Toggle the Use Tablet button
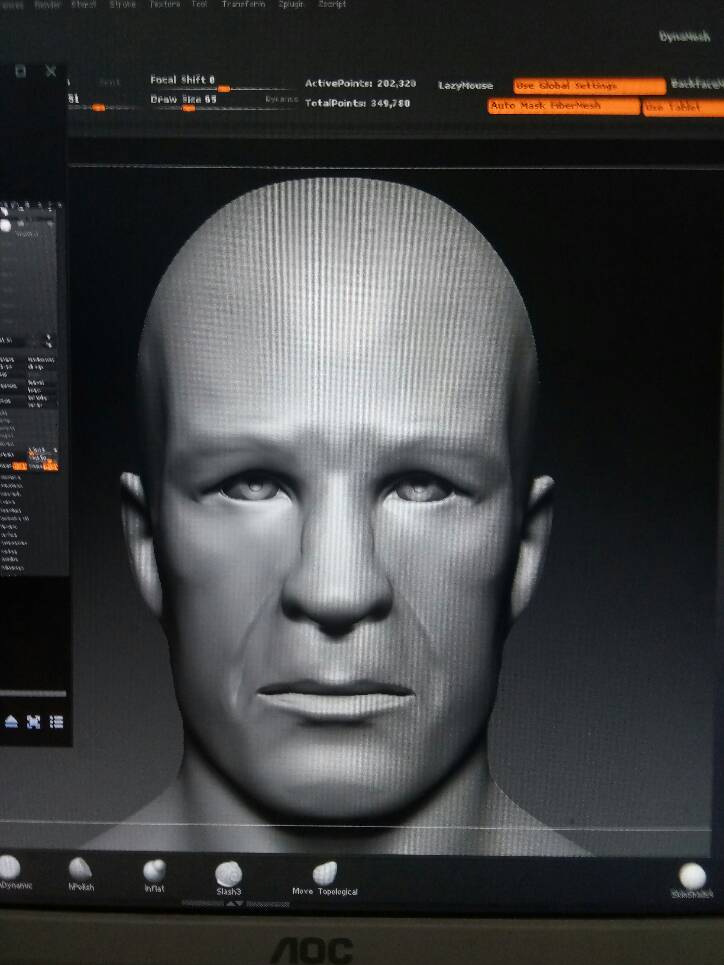The image size is (724, 965). coord(683,108)
